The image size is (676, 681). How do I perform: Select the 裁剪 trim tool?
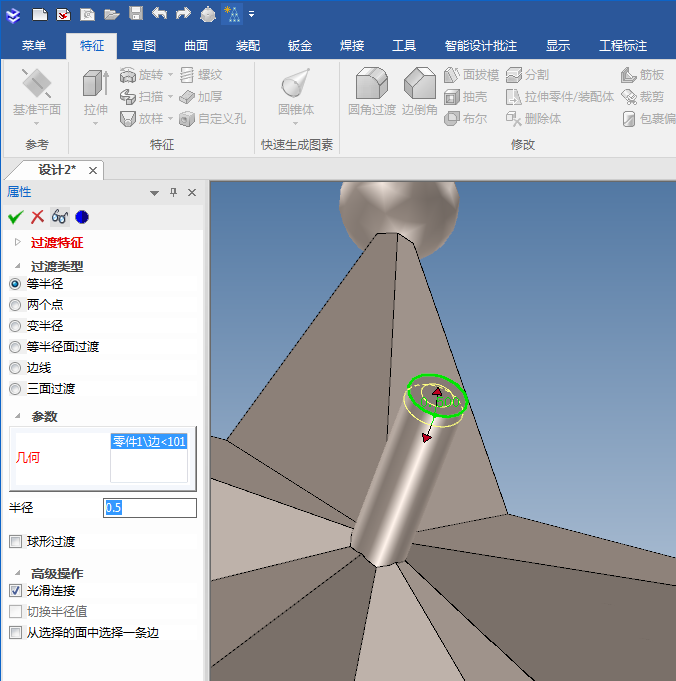(643, 96)
